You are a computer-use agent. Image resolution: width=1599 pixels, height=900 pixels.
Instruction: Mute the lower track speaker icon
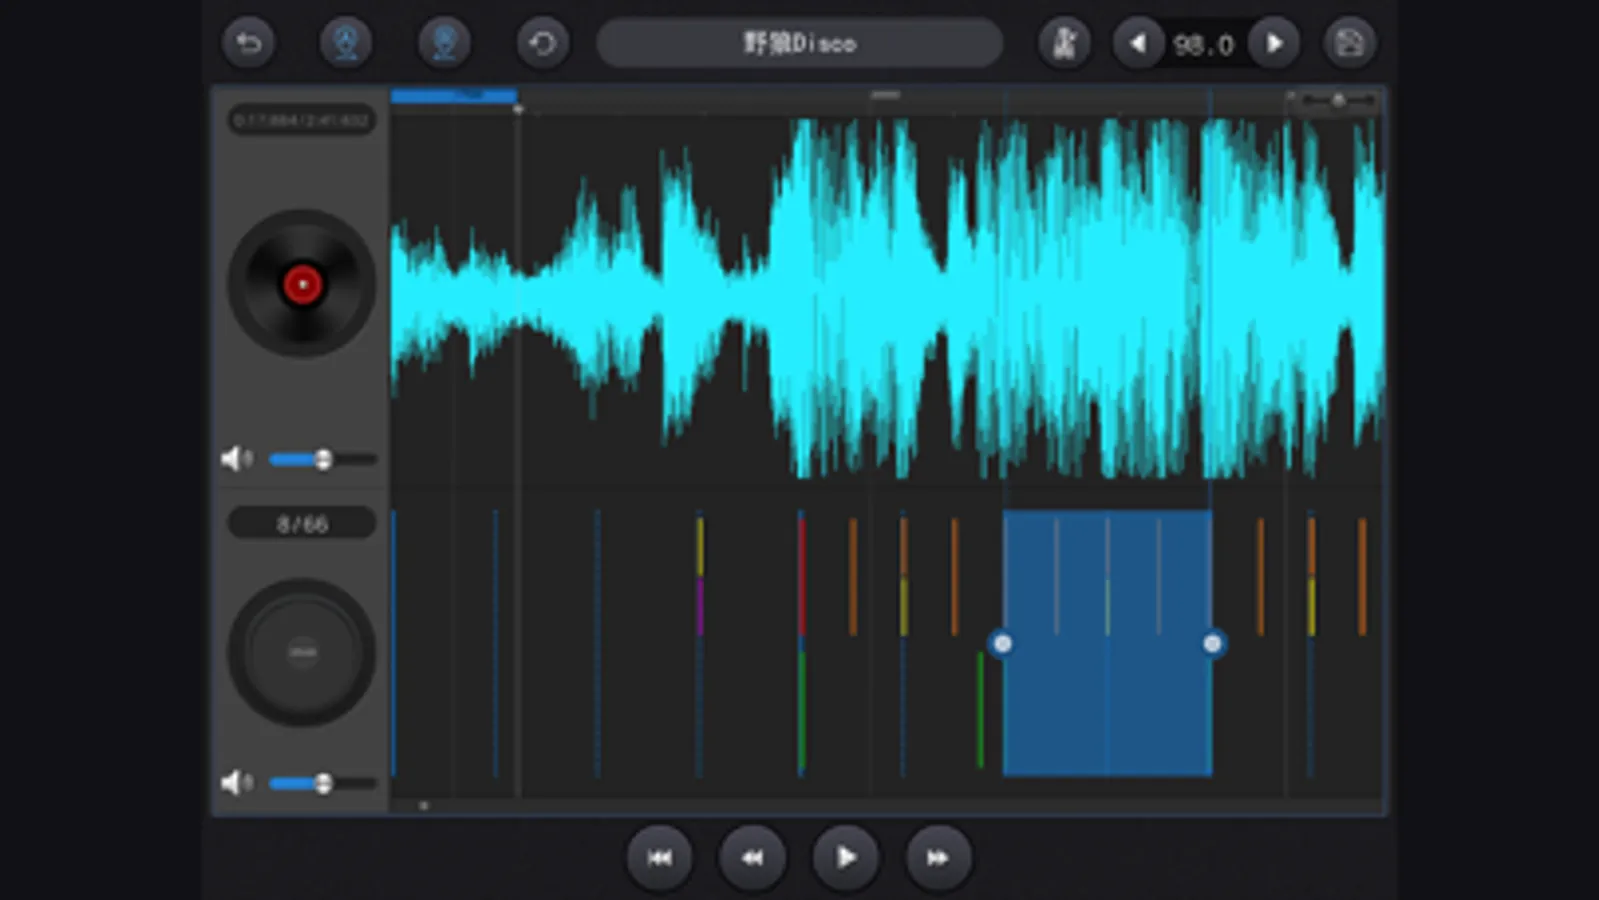[x=236, y=783]
